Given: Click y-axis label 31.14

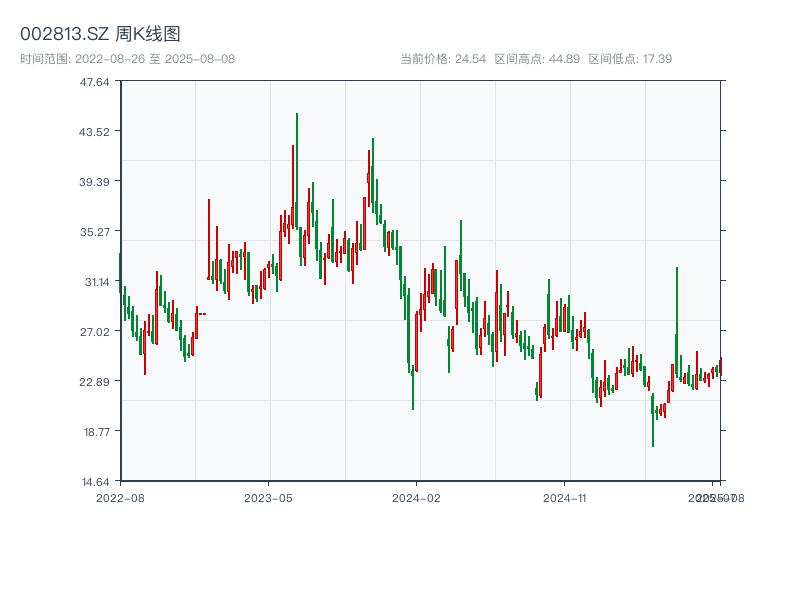Looking at the screenshot, I should pos(97,282).
